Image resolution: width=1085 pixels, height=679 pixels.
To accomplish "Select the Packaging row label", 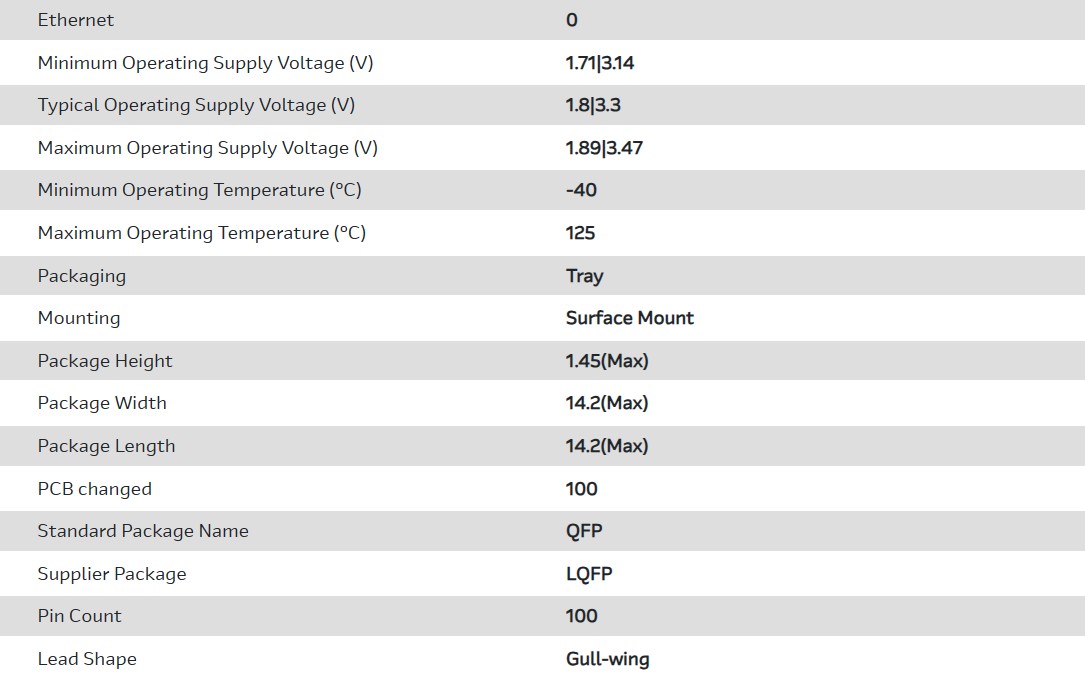I will click(82, 276).
